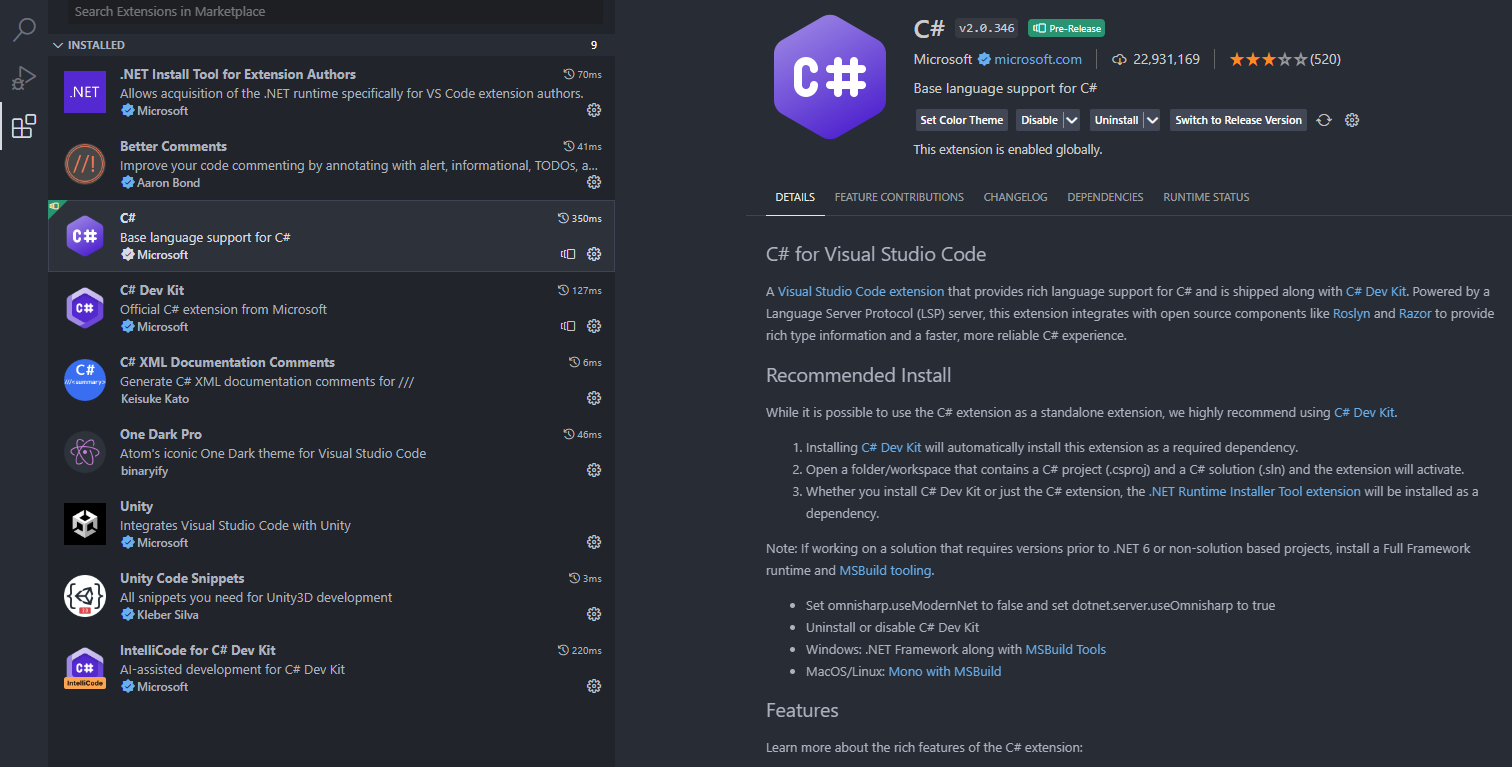Click the C# XML Documentation Comments icon
This screenshot has height=767, width=1512.
pyautogui.click(x=85, y=380)
